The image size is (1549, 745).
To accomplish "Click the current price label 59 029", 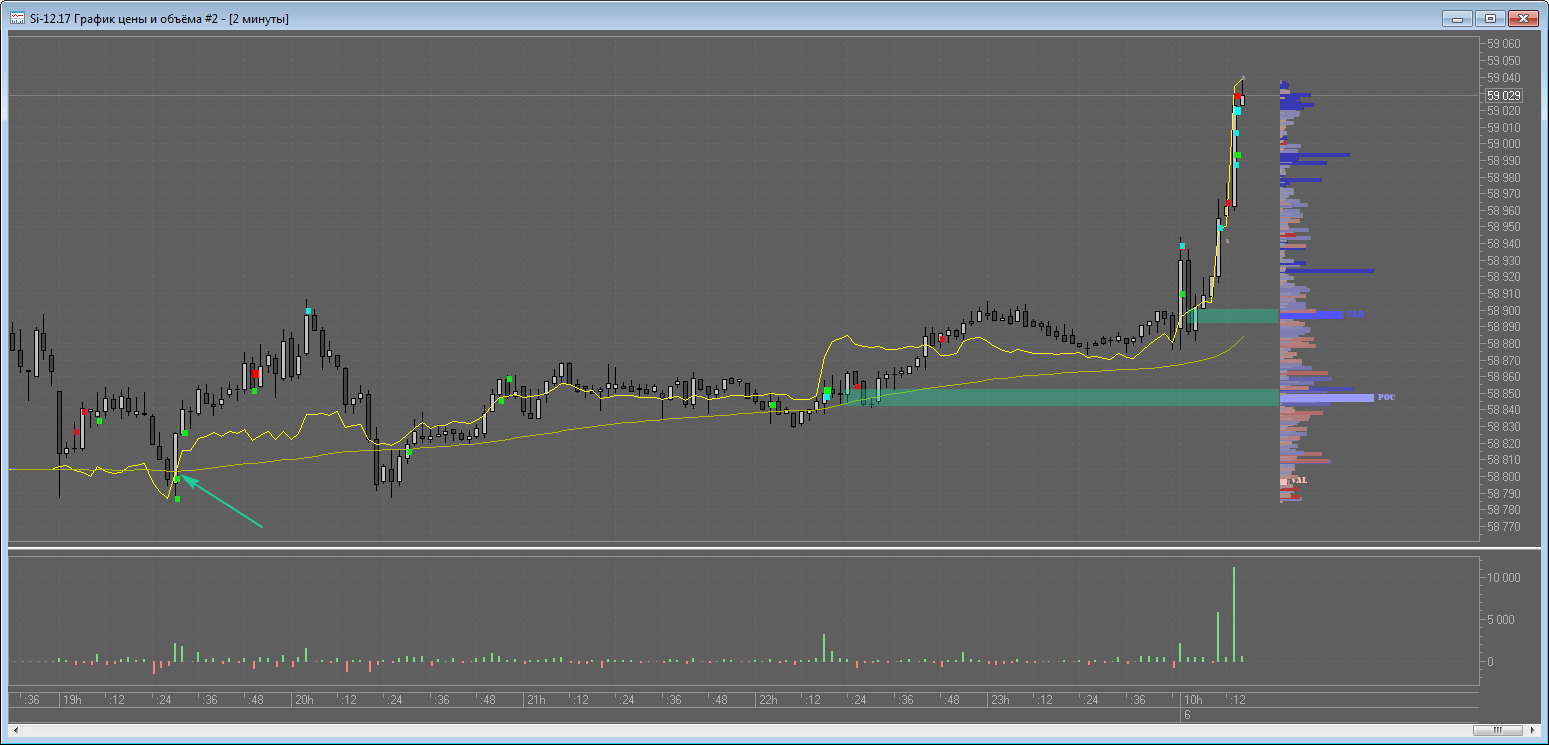I will [1503, 95].
